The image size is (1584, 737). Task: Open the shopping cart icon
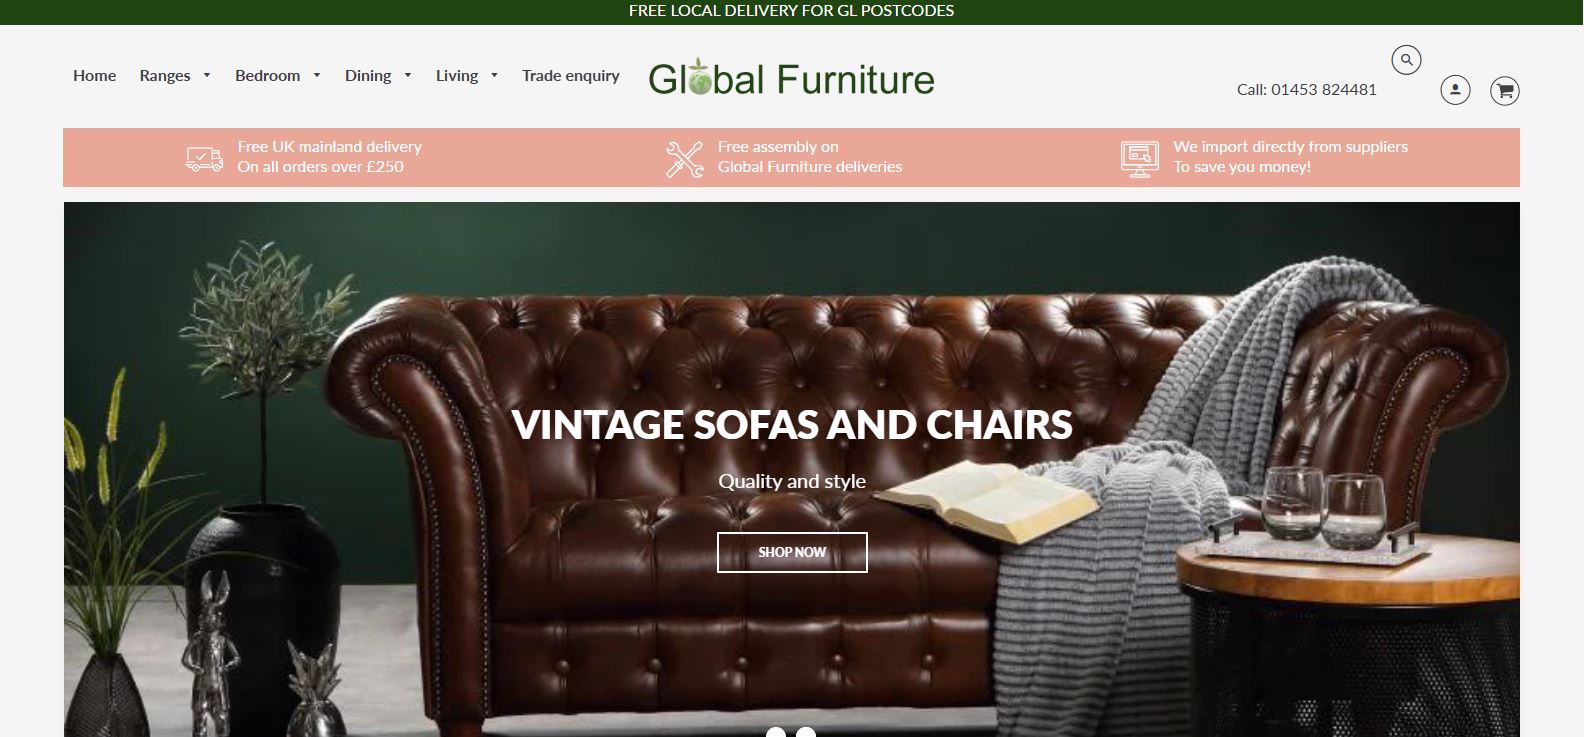coord(1505,90)
